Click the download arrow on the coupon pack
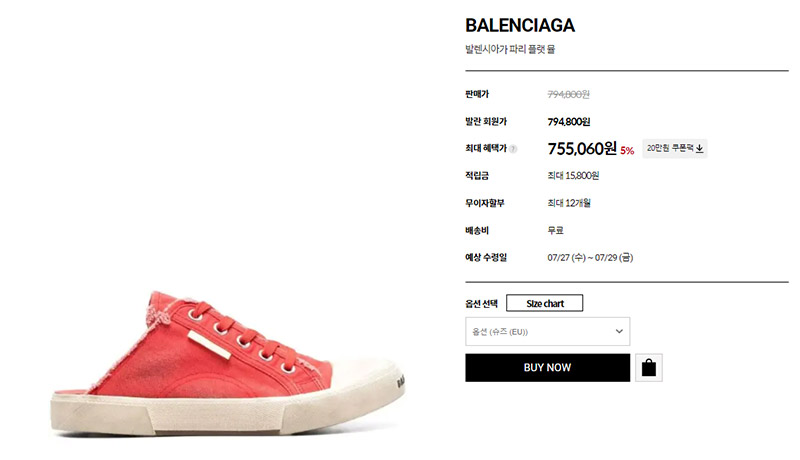The image size is (800, 460). 699,148
